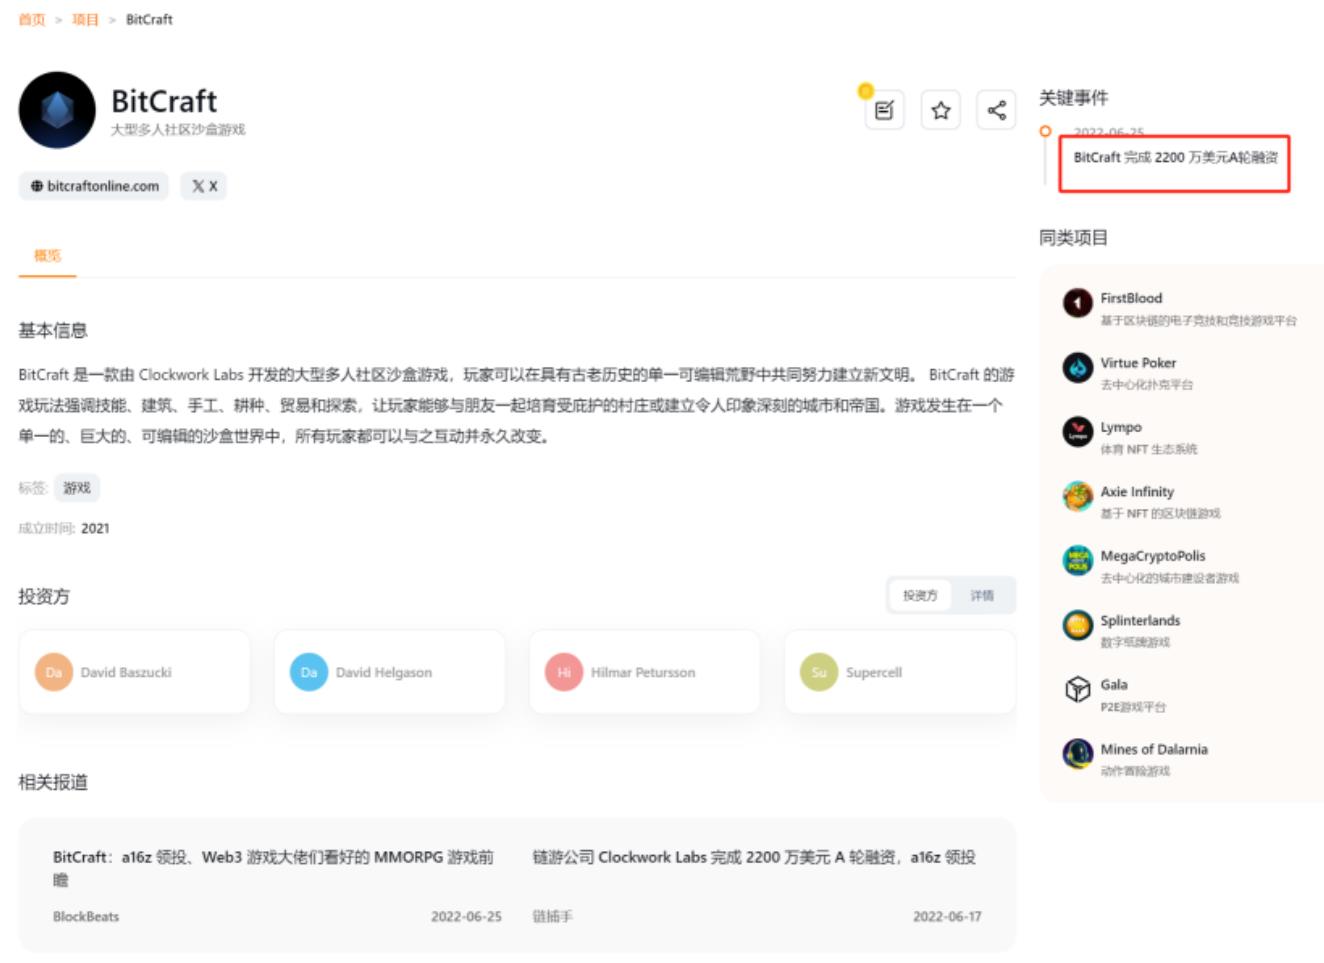The width and height of the screenshot is (1324, 963).
Task: Click the BitCraft project title heading
Action: point(164,101)
